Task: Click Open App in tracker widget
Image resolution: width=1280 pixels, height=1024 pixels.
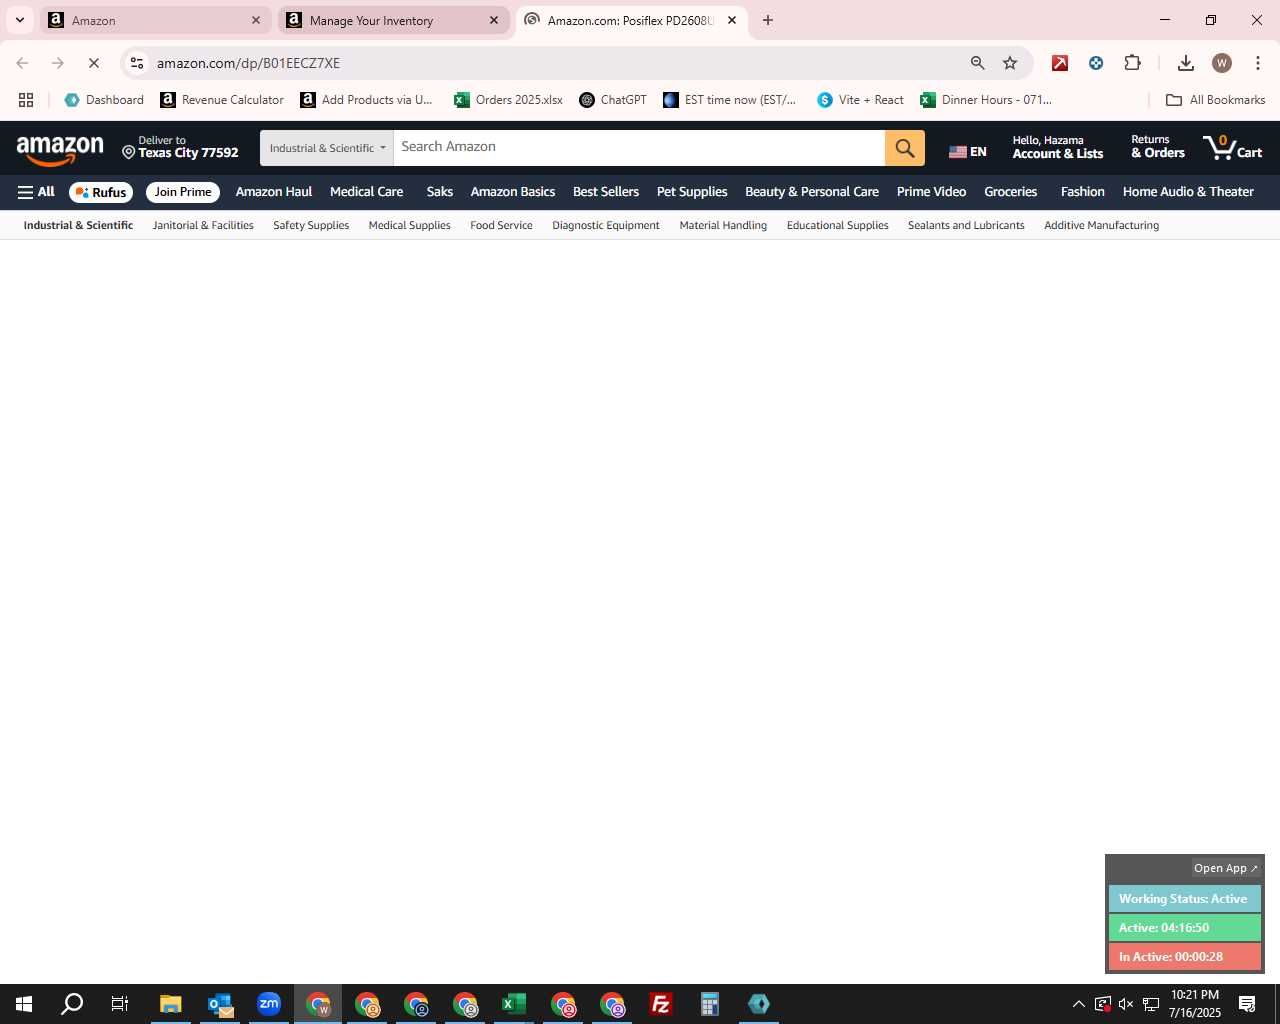Action: 1226,868
